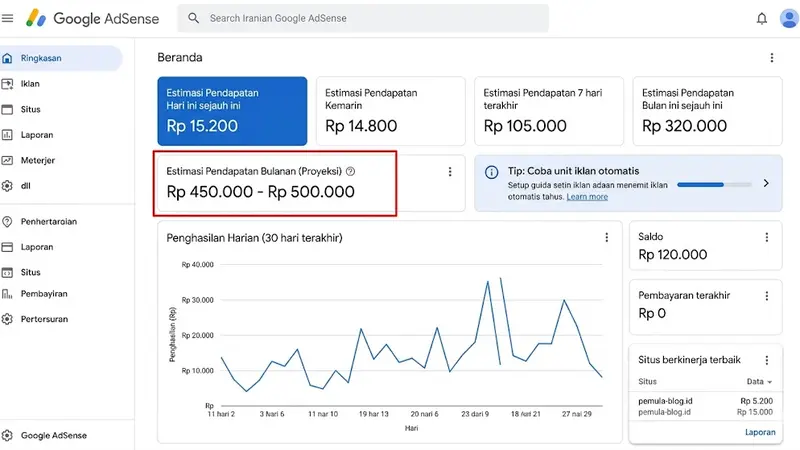Viewport: 800px width, 450px height.
Task: Click the second Situs sidebar icon
Action: click(7, 272)
